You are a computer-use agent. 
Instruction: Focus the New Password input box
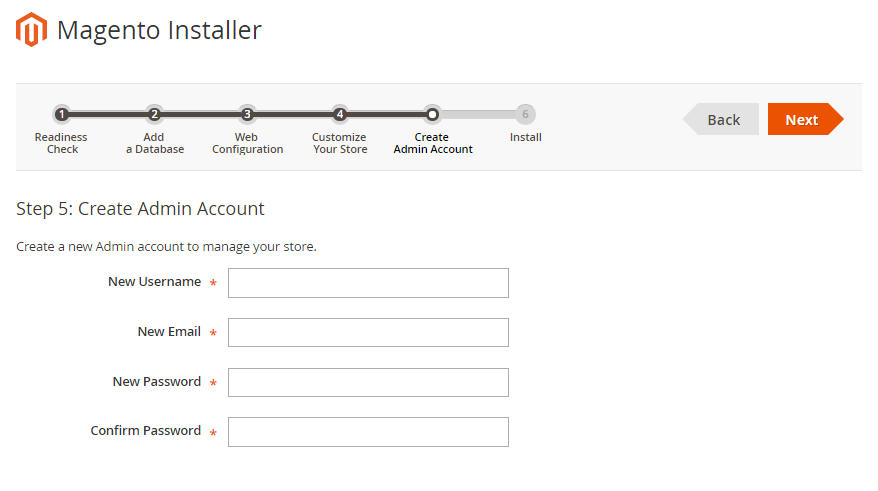(x=368, y=382)
